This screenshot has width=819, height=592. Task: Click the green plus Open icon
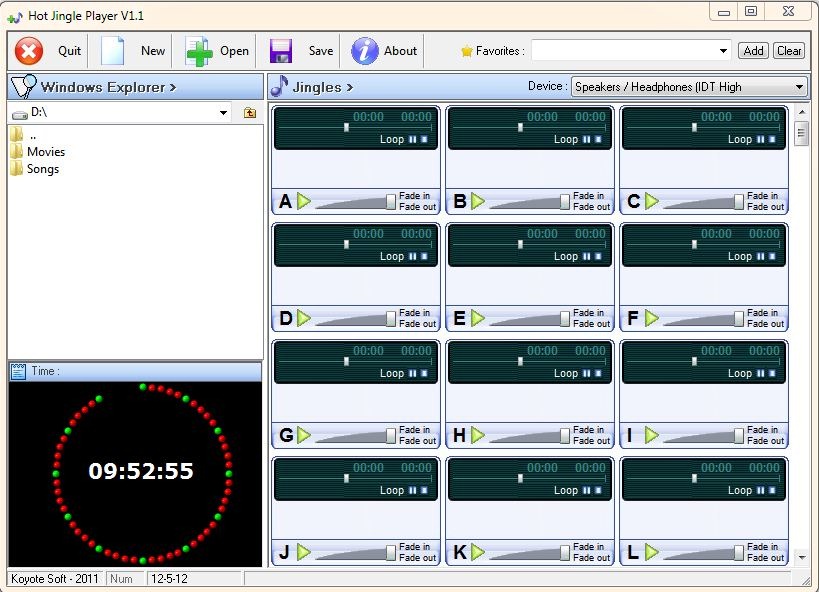click(x=200, y=51)
